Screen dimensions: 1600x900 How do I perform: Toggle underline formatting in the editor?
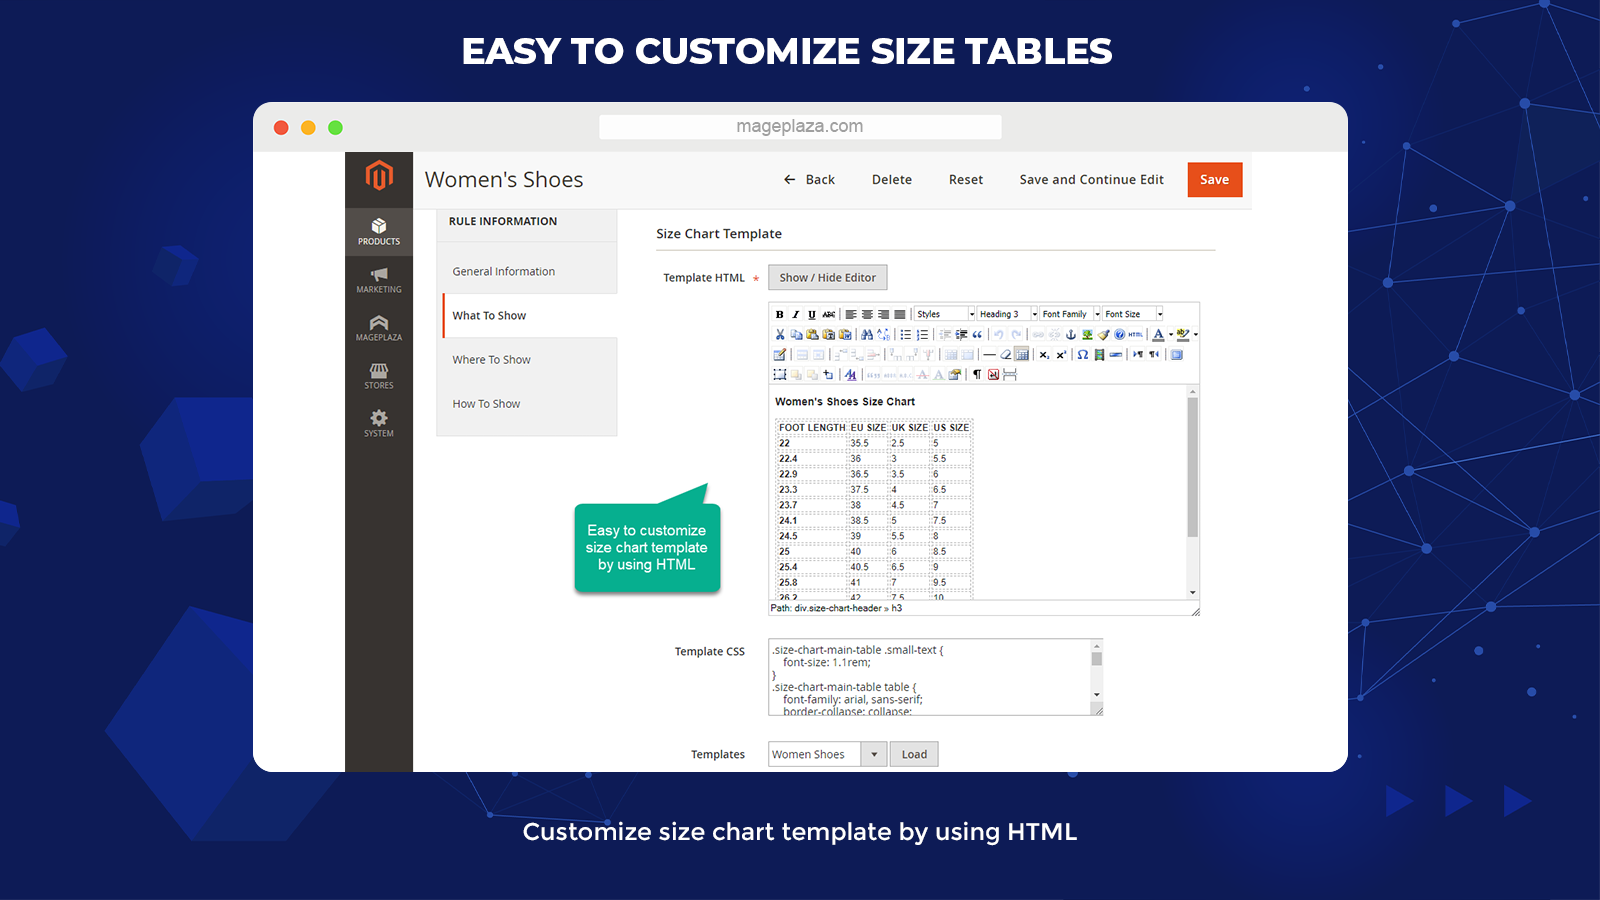pyautogui.click(x=812, y=314)
